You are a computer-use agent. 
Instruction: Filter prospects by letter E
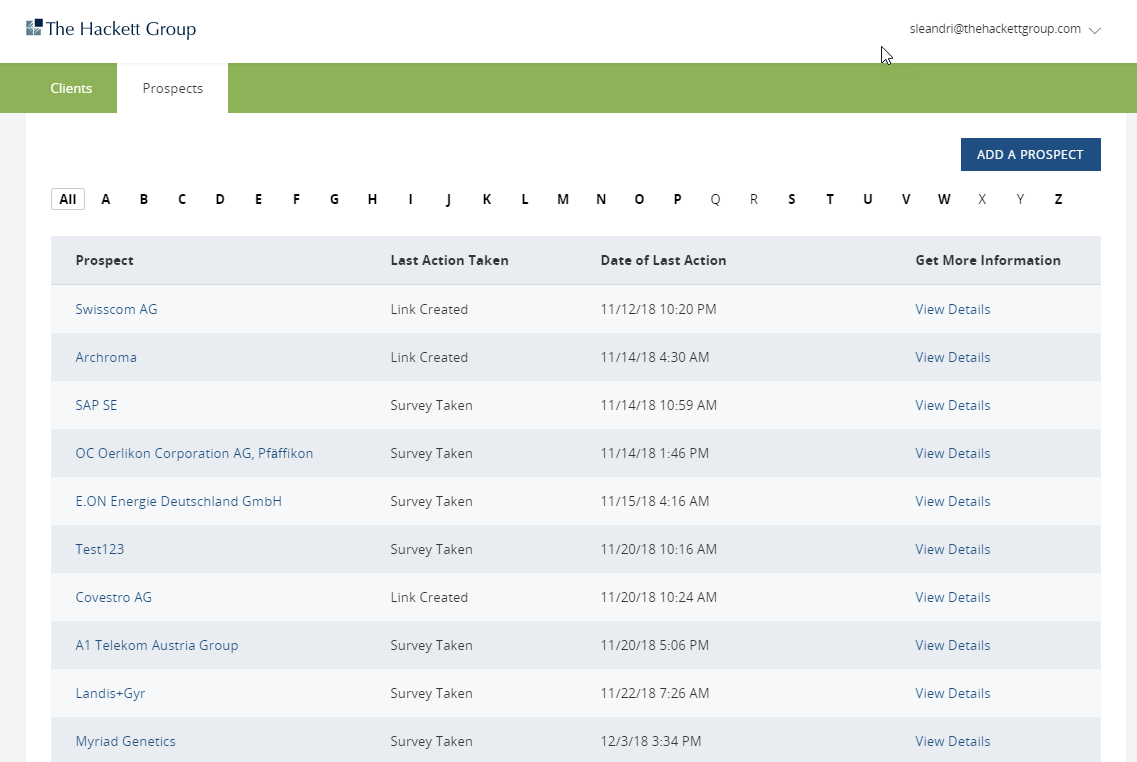pos(258,199)
